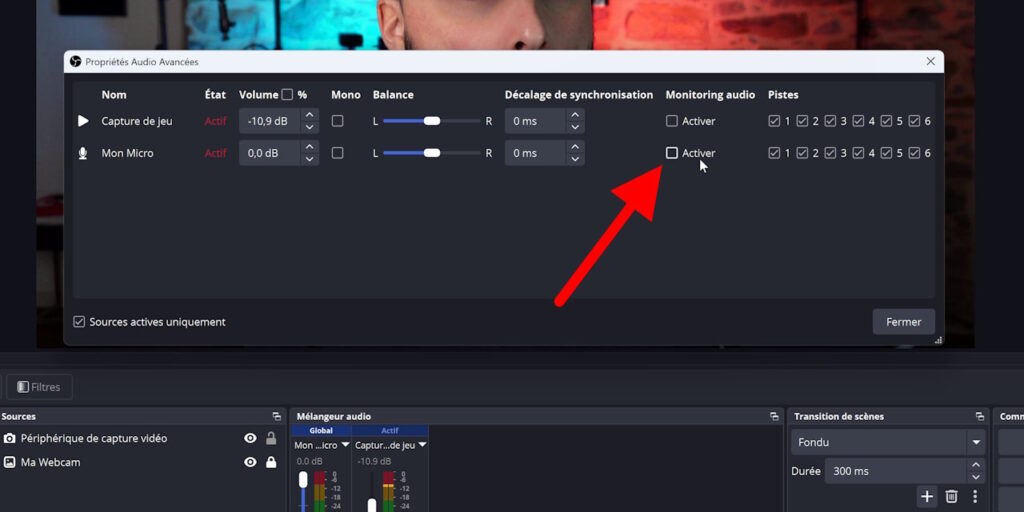Close the Propriétés Audio Avancées dialog with X
Viewport: 1024px width, 512px height.
click(x=931, y=61)
